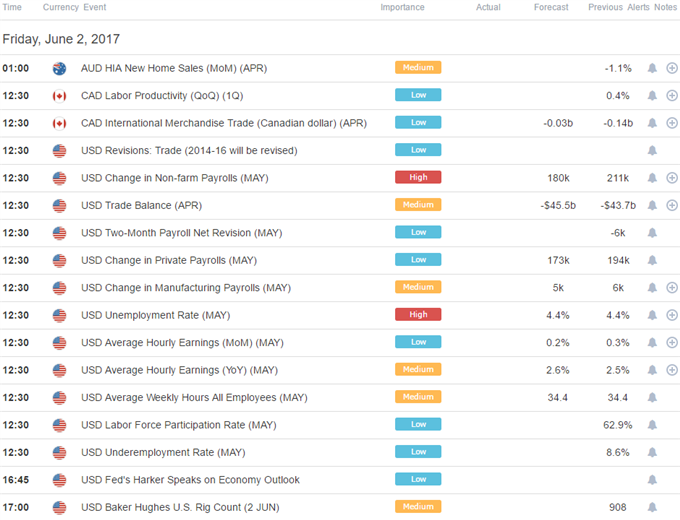Open USD Change in Non-farm Payrolls (MAY) event
680x520 pixels.
(175, 178)
